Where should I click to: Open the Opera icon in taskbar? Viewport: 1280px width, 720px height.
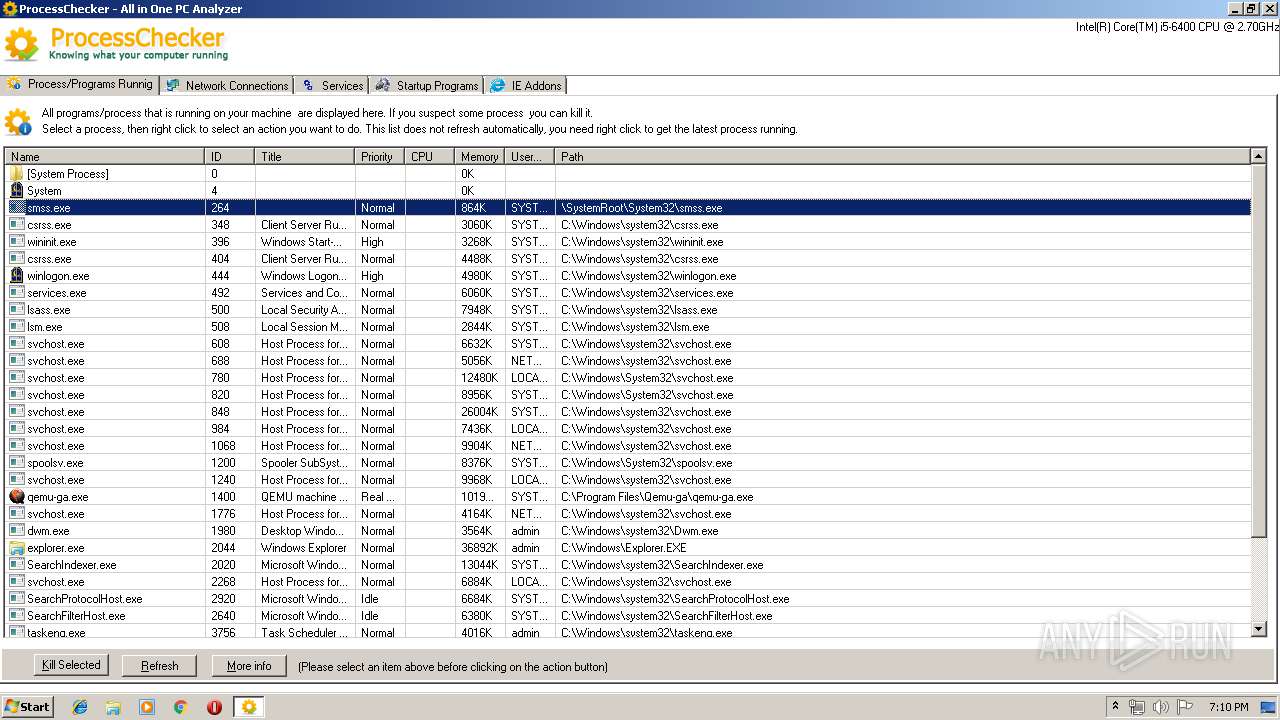[214, 707]
